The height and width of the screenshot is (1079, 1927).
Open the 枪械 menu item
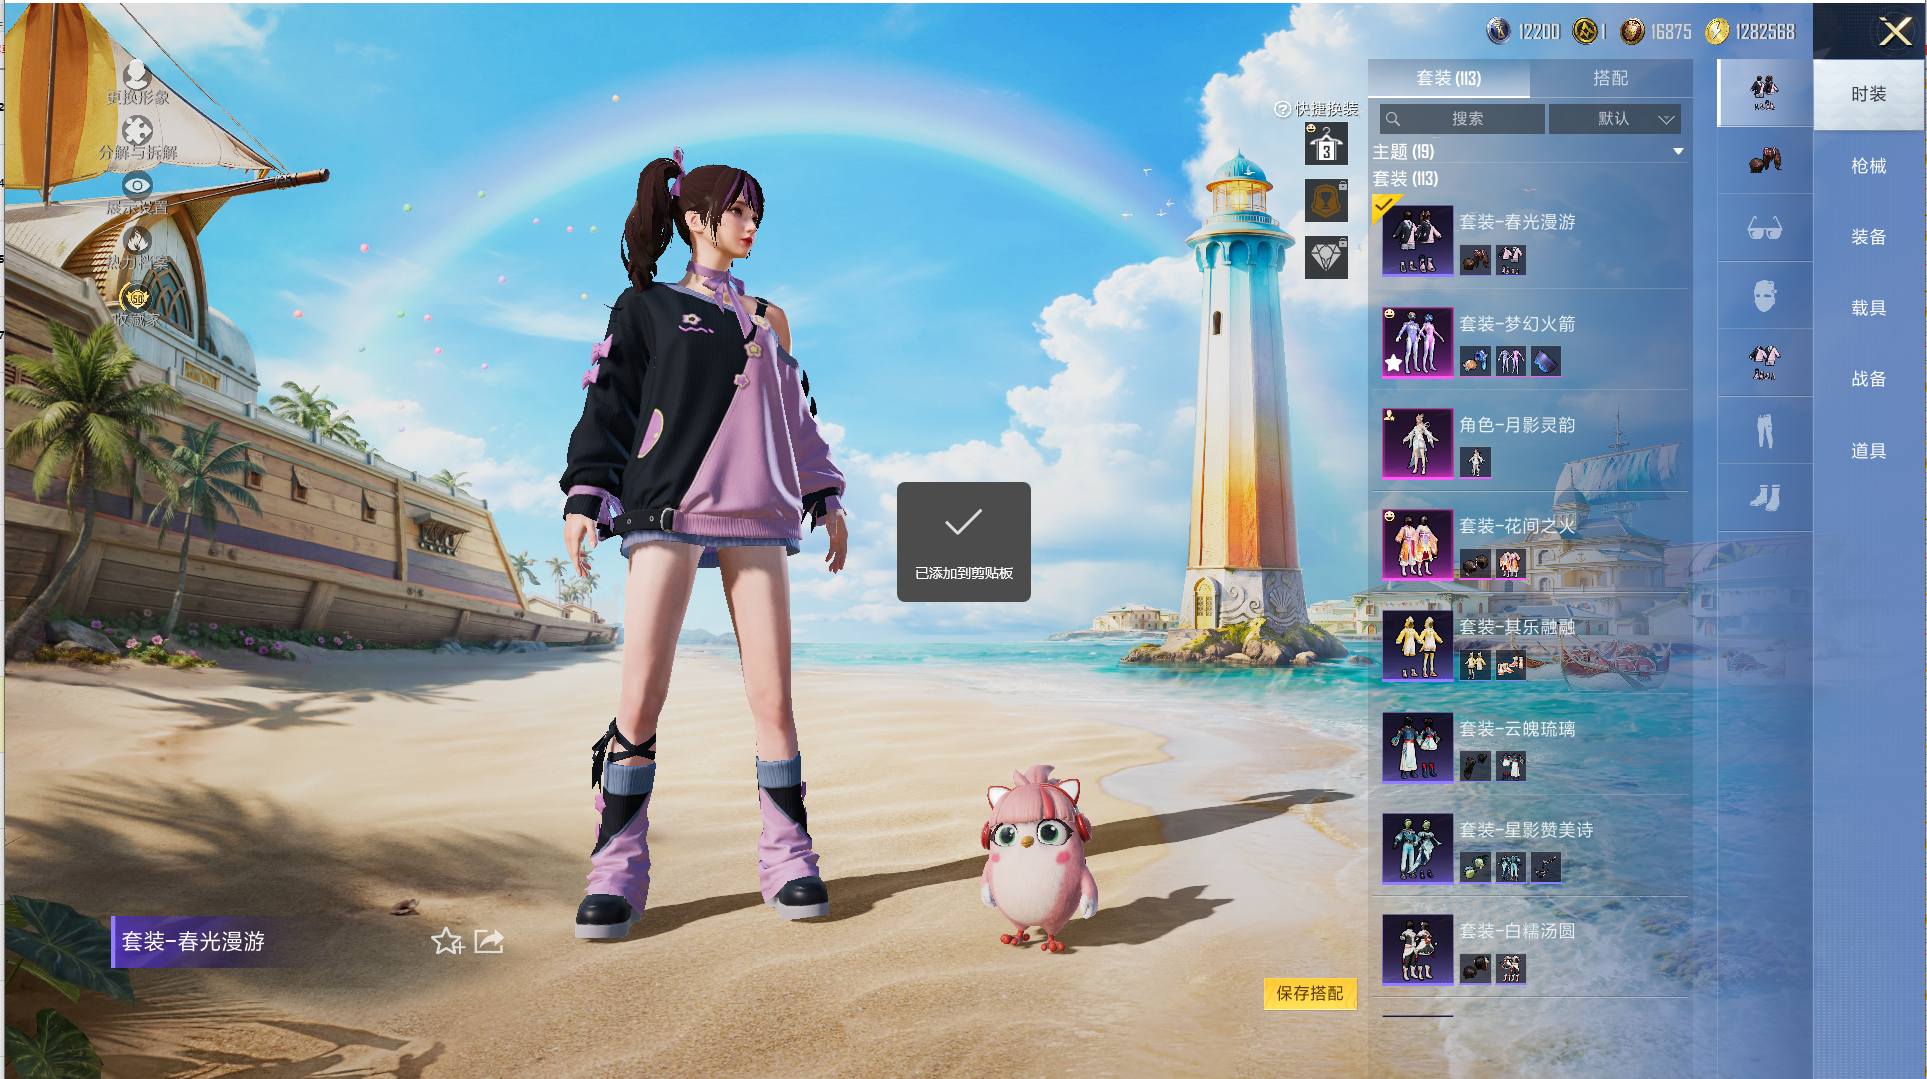point(1868,166)
